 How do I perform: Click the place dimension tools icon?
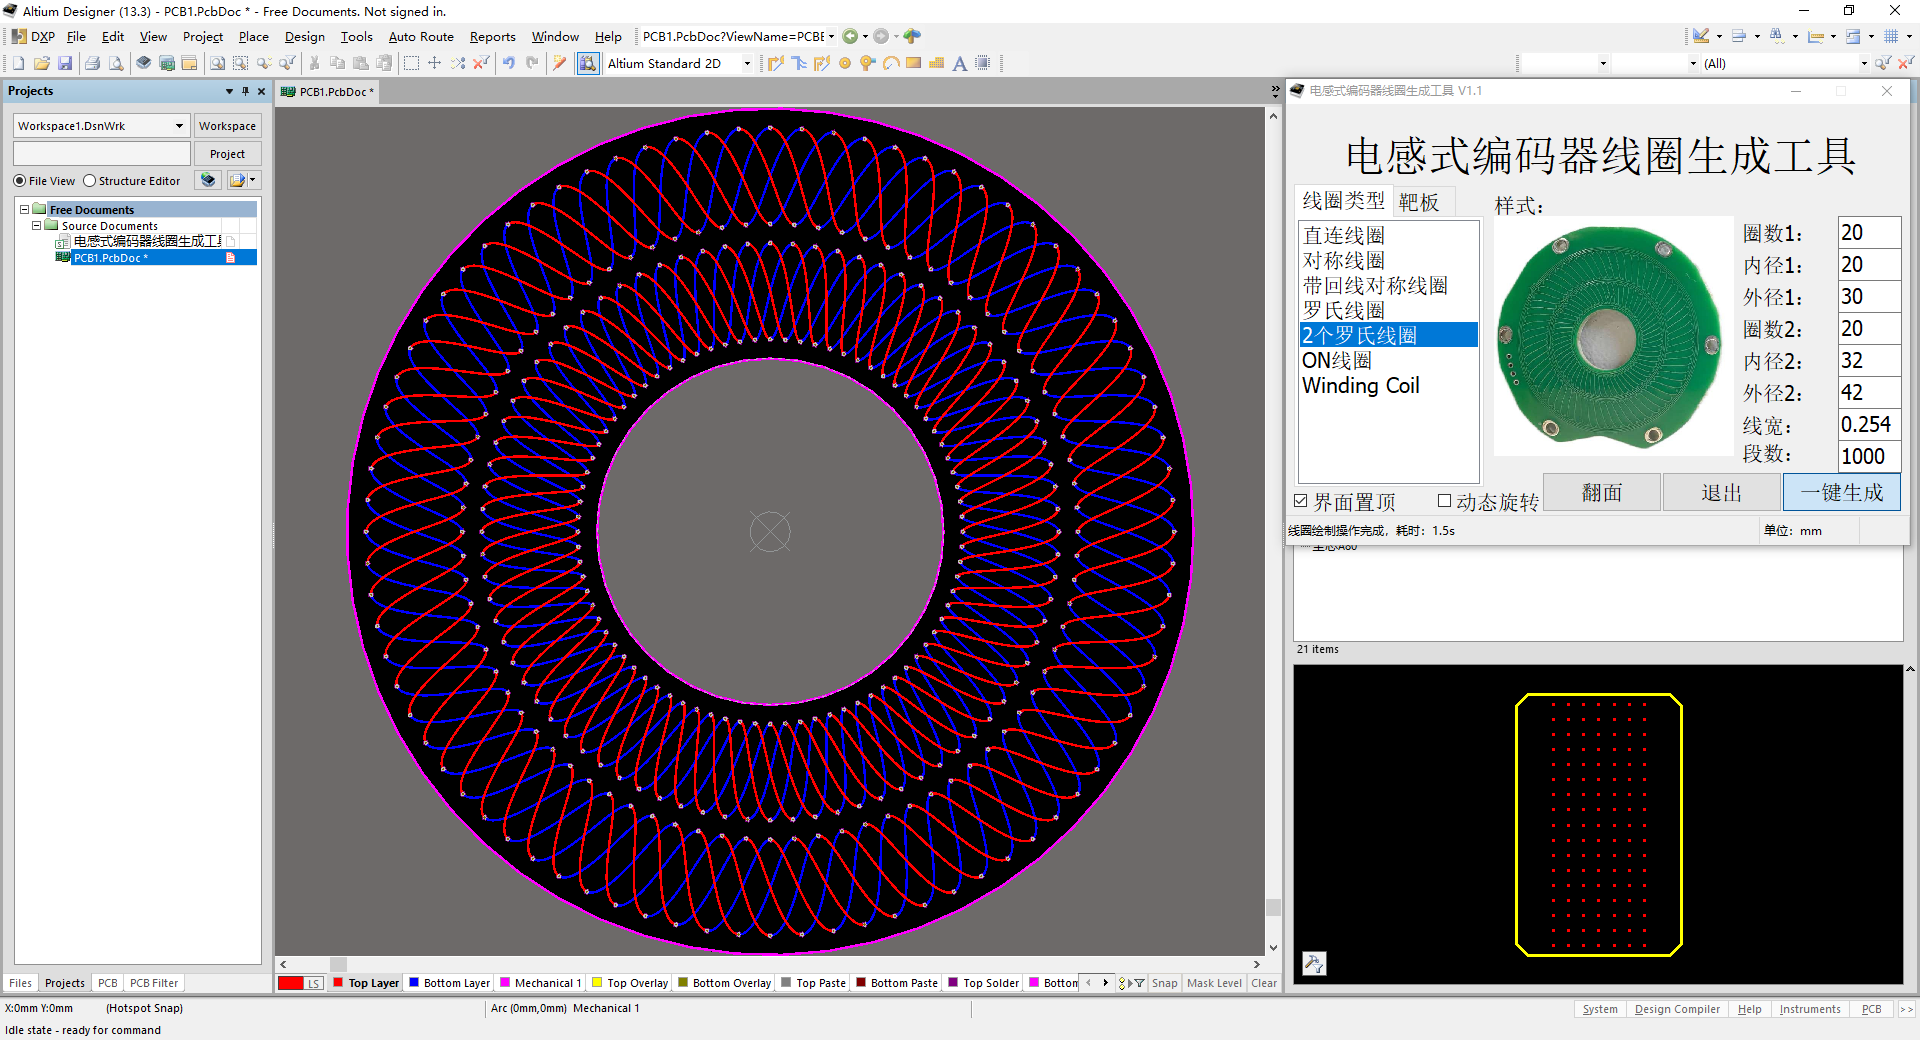point(1815,36)
